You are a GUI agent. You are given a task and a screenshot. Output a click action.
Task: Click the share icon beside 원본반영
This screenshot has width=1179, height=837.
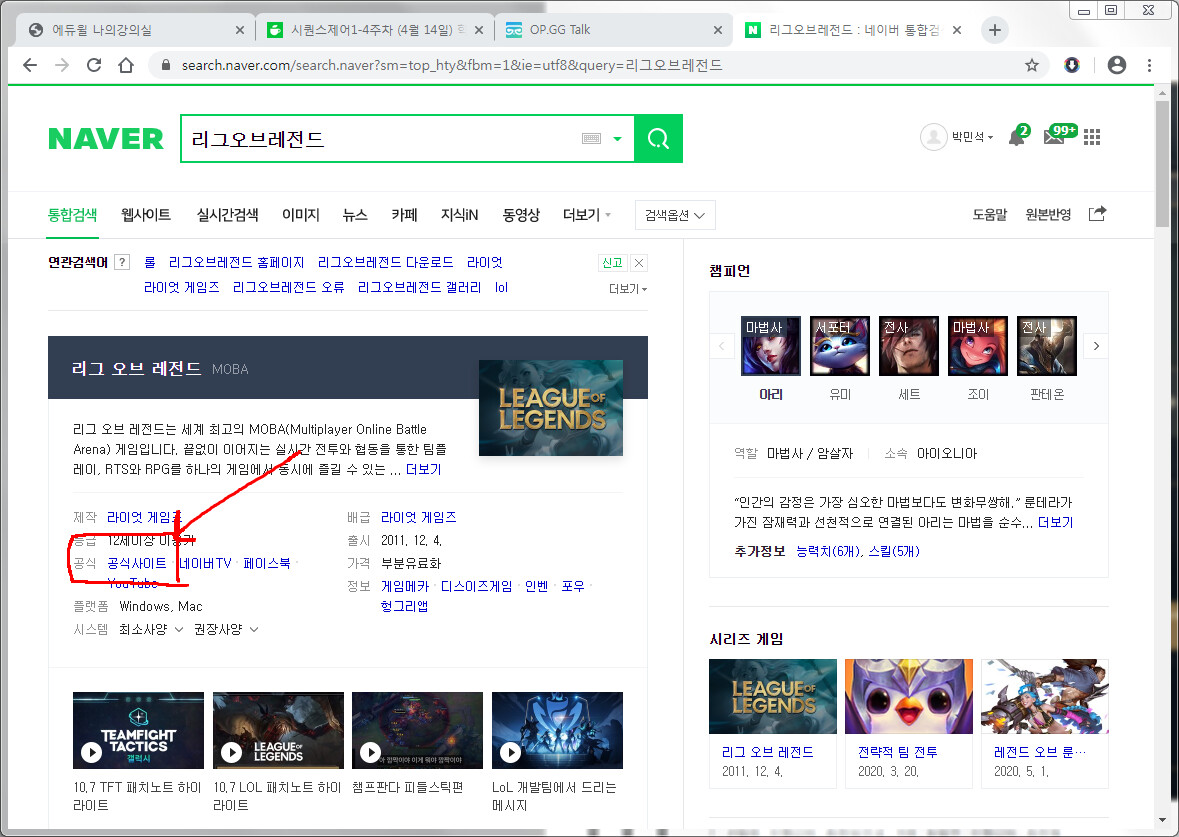1097,214
